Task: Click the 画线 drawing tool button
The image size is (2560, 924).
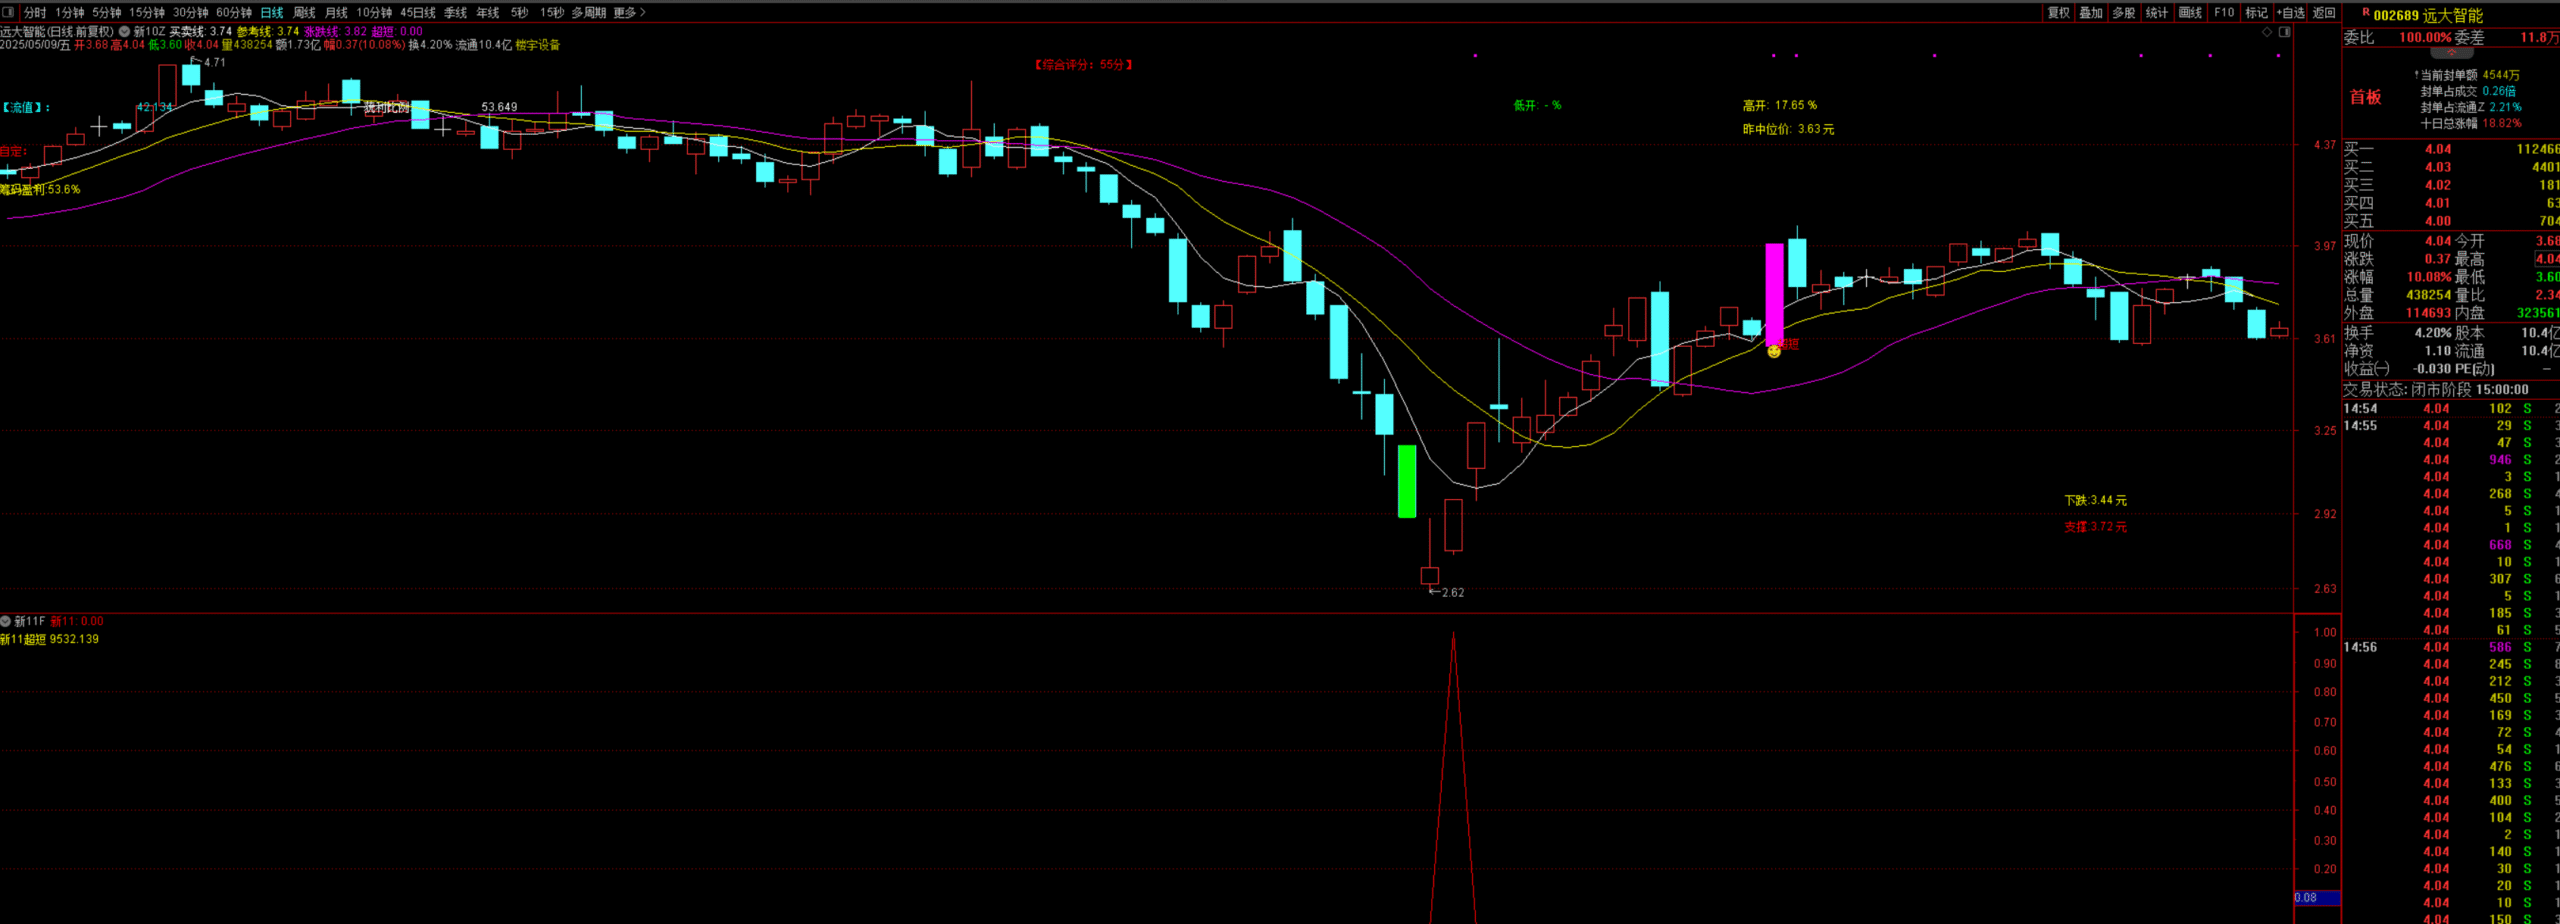Action: (x=2190, y=12)
